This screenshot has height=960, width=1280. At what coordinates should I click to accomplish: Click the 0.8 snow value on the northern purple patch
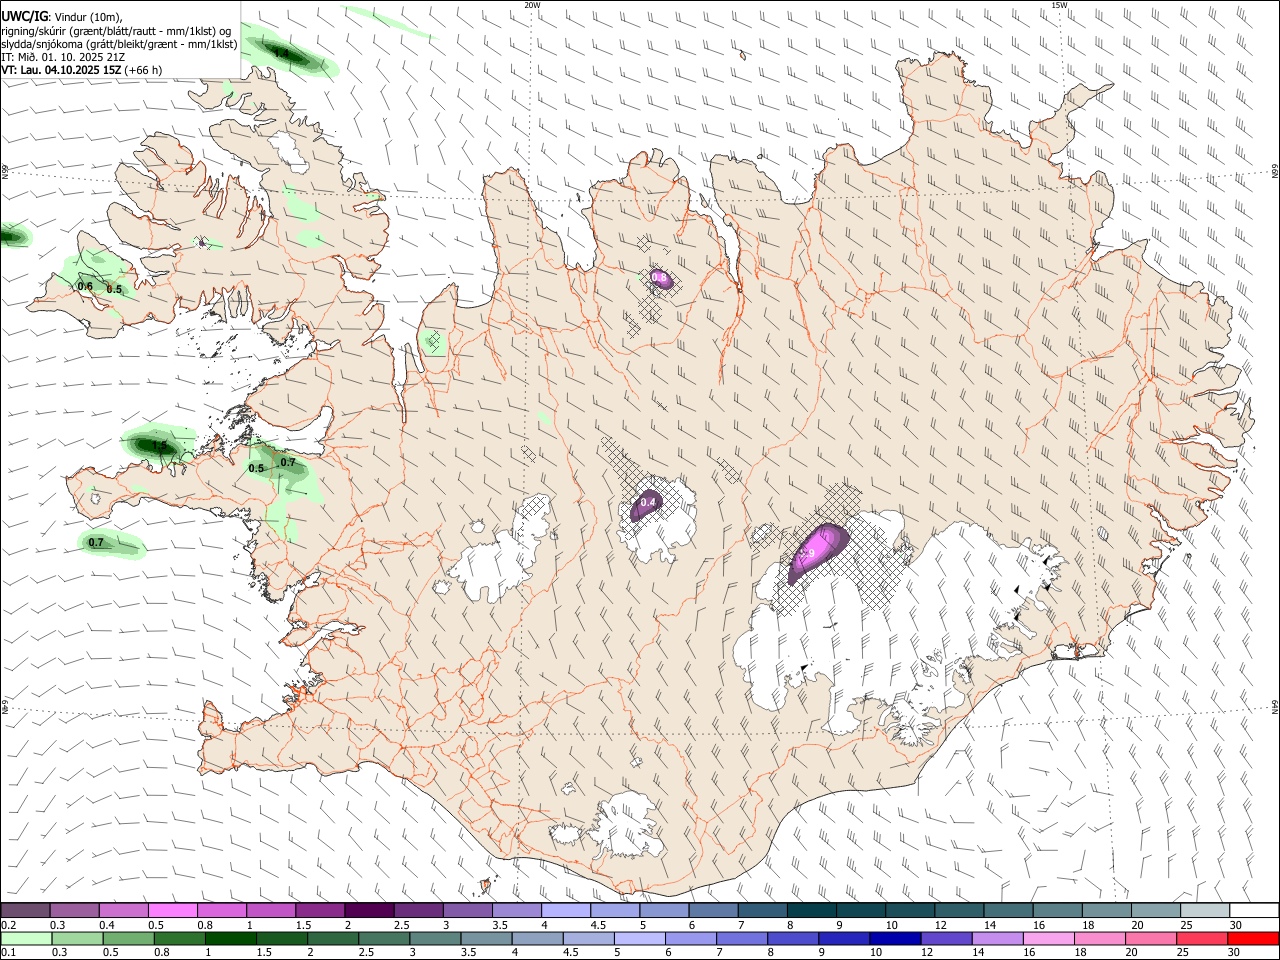click(659, 277)
